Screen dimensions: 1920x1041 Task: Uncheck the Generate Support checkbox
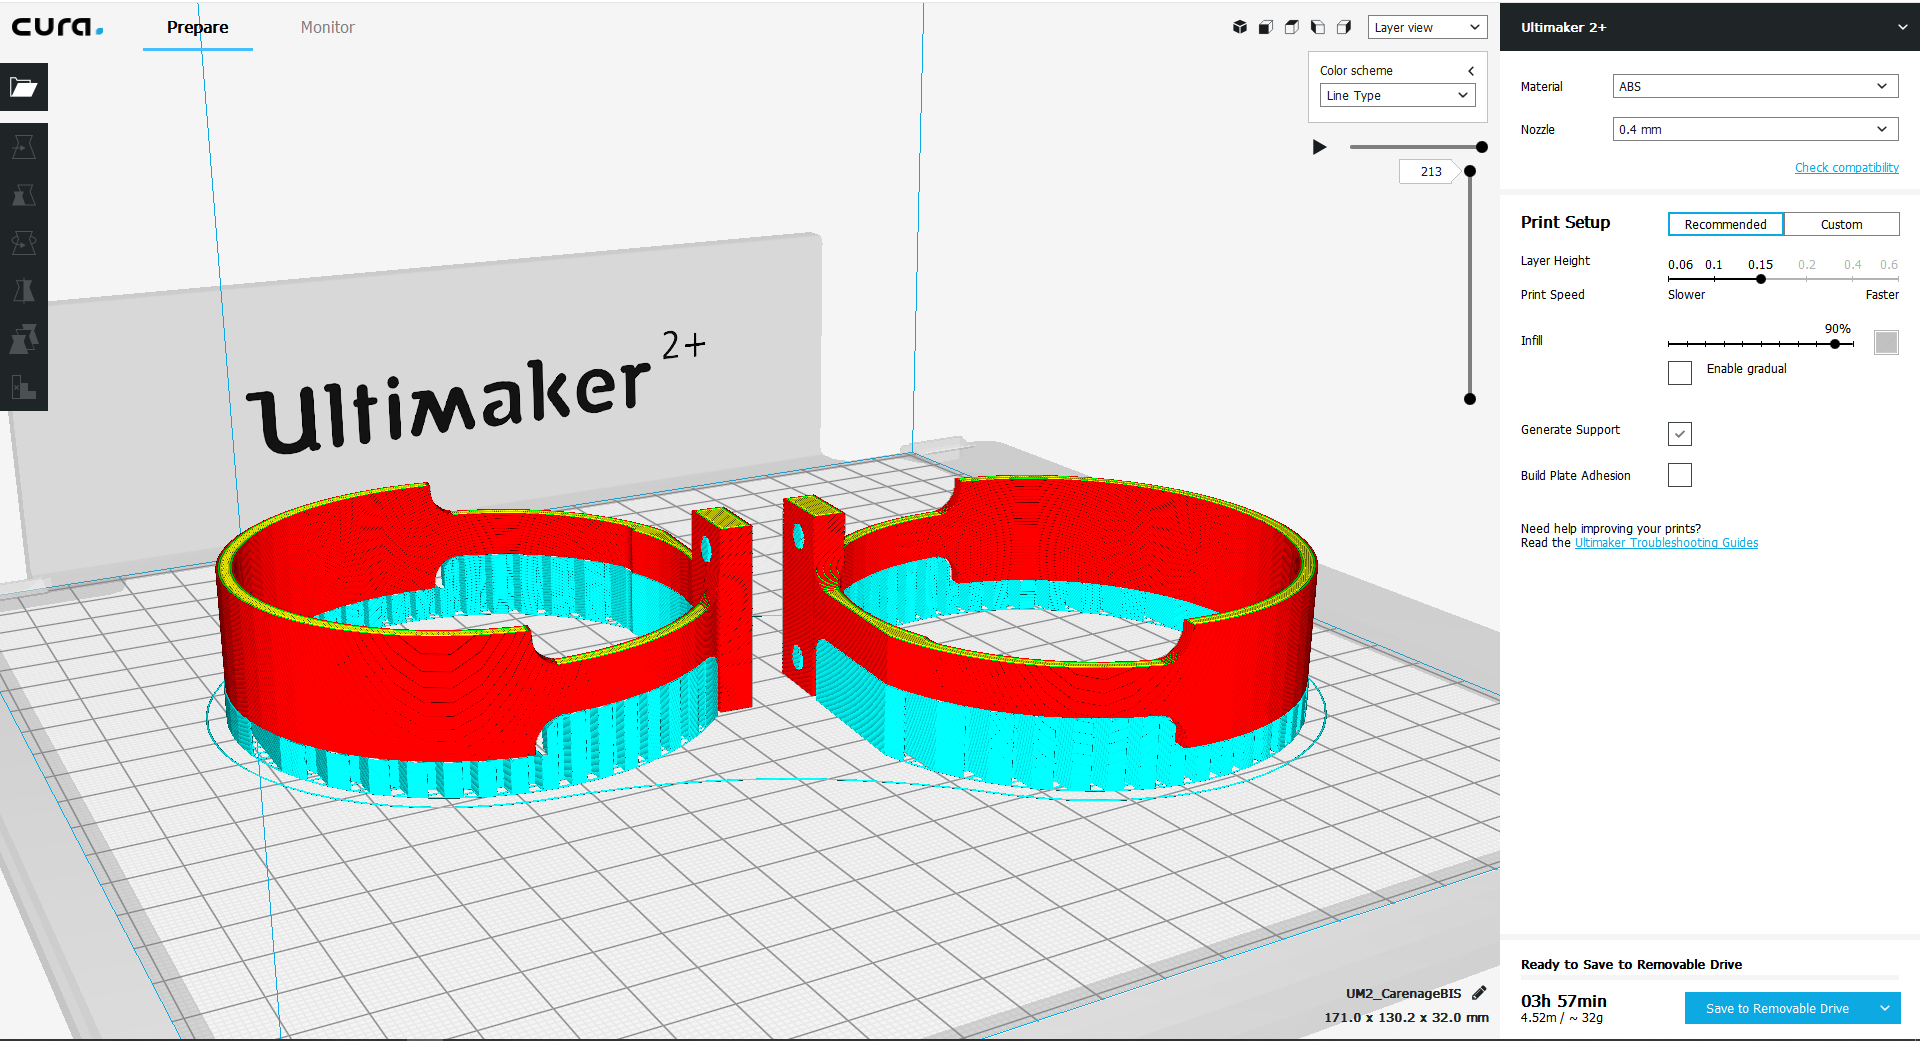[1680, 433]
